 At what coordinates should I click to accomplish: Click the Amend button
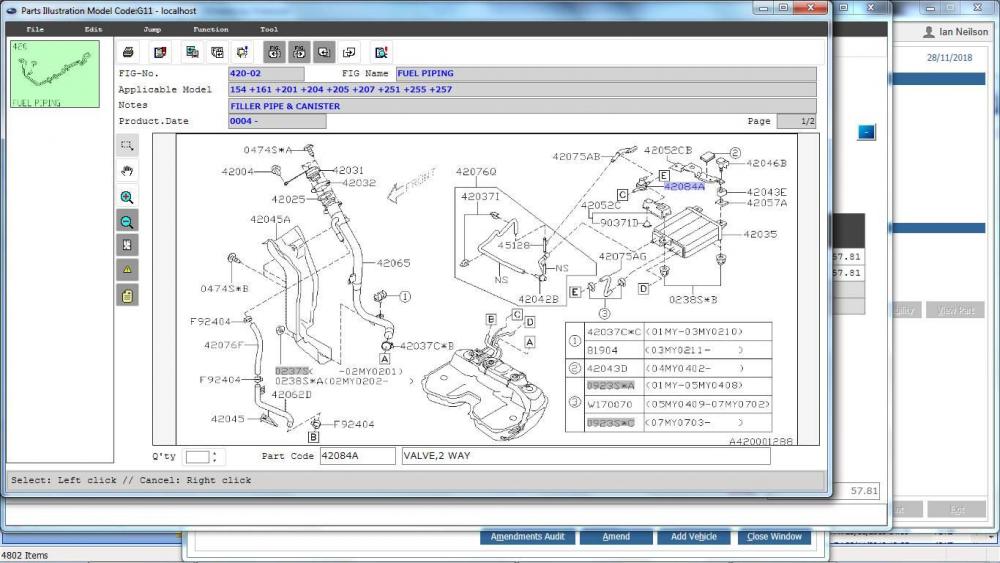click(x=616, y=537)
